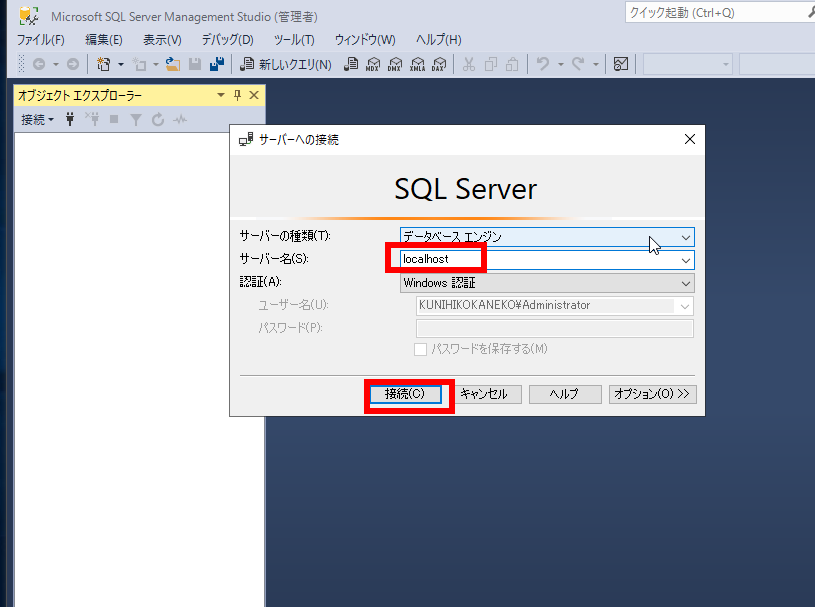Expand the navigate back history dropdown arrow
The width and height of the screenshot is (815, 607).
[56, 64]
